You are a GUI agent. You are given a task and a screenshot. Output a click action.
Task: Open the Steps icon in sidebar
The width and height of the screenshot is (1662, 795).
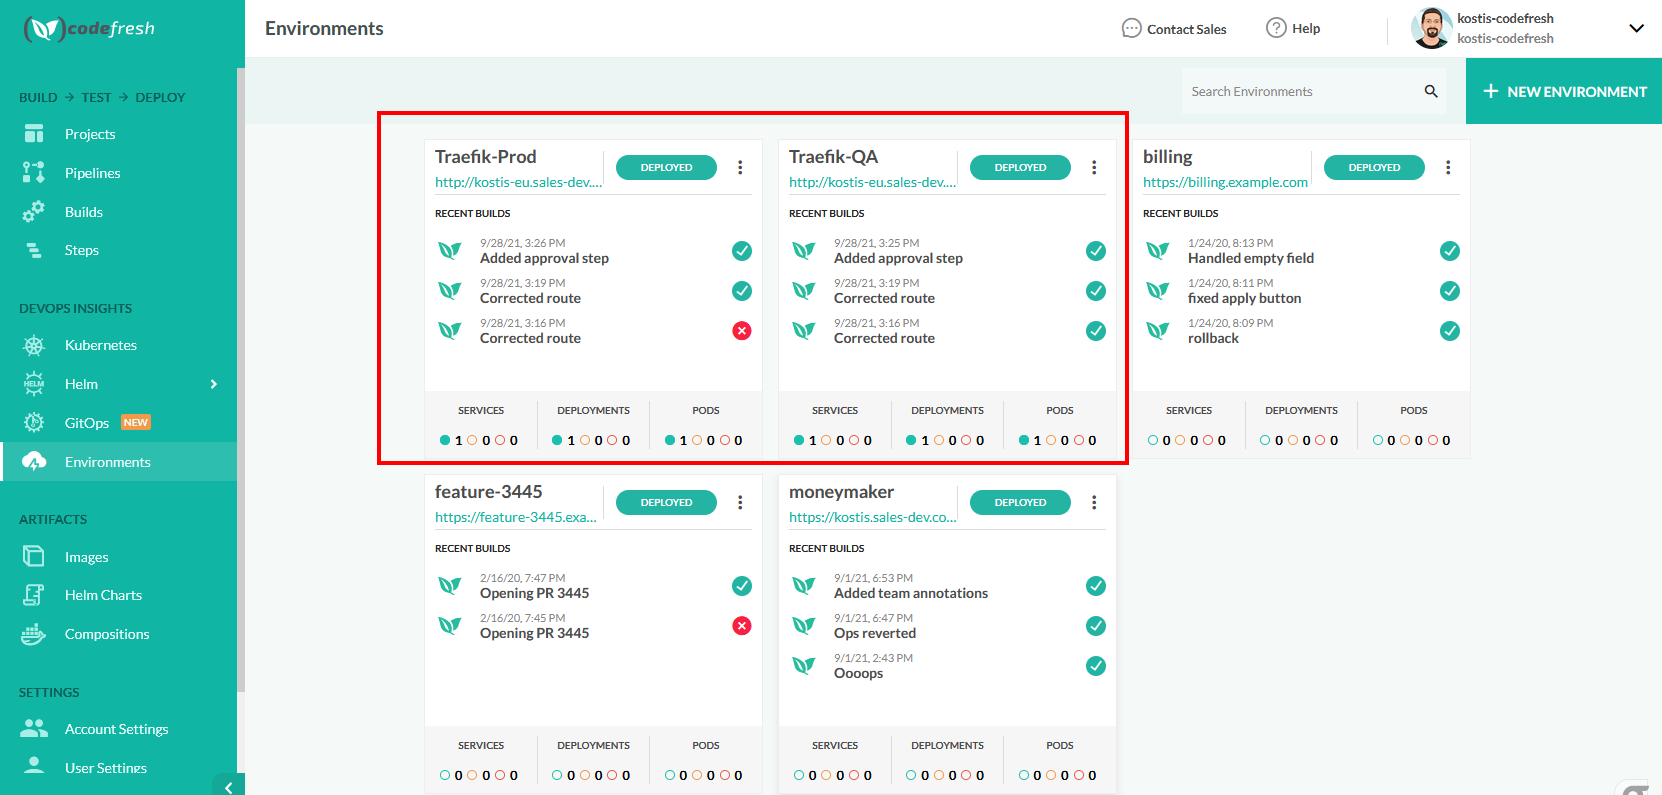point(34,250)
